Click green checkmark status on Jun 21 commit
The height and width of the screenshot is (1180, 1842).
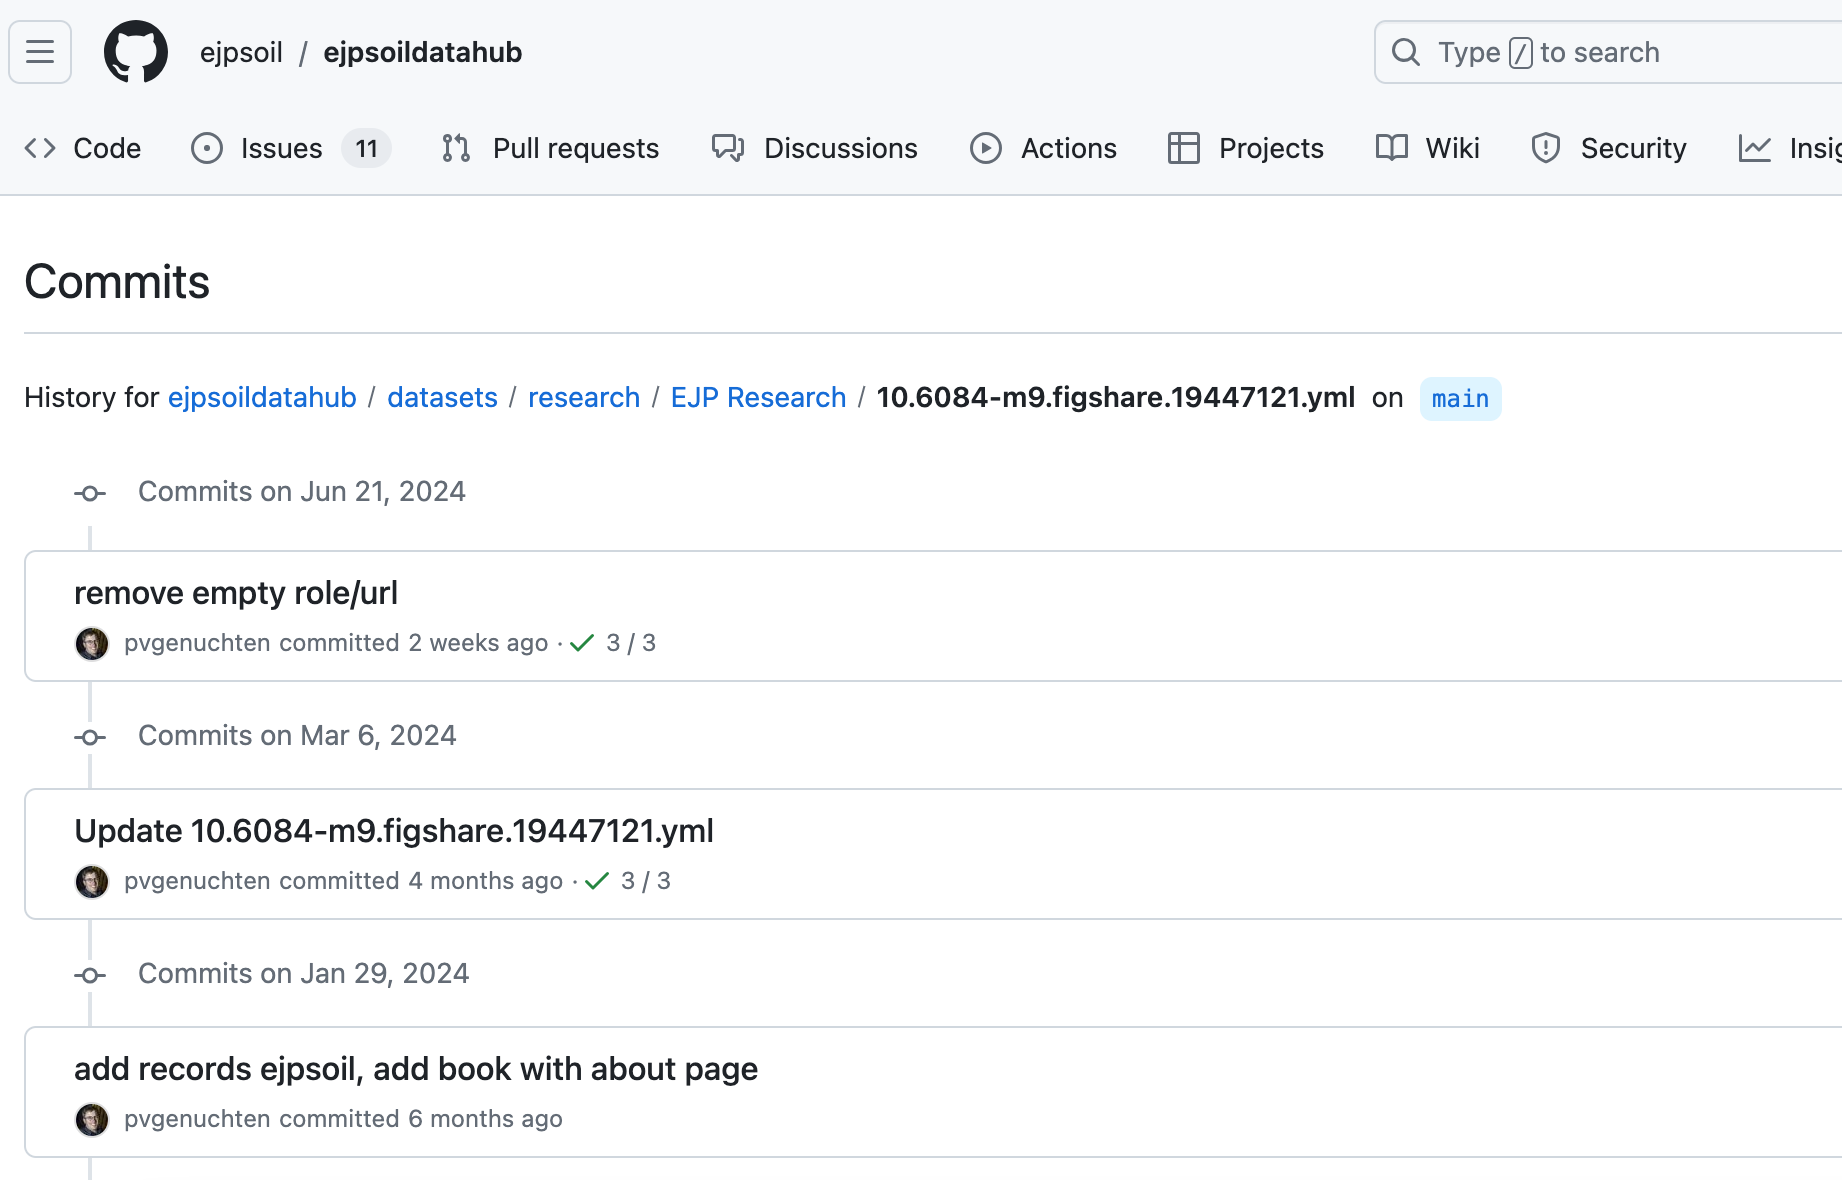coord(582,643)
